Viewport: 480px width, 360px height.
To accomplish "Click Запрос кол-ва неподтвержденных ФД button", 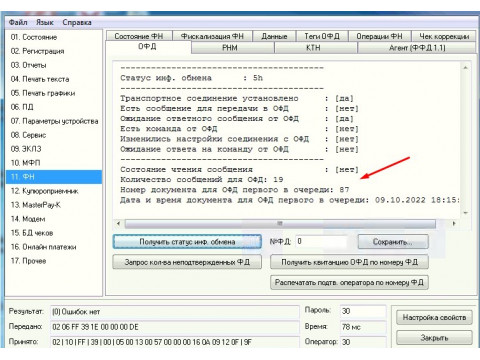I will 187,262.
